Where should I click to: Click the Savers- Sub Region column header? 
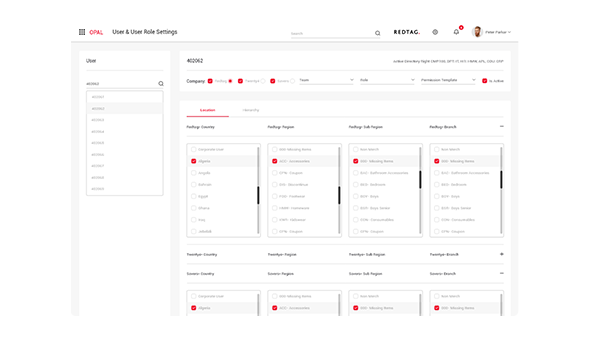pyautogui.click(x=365, y=273)
